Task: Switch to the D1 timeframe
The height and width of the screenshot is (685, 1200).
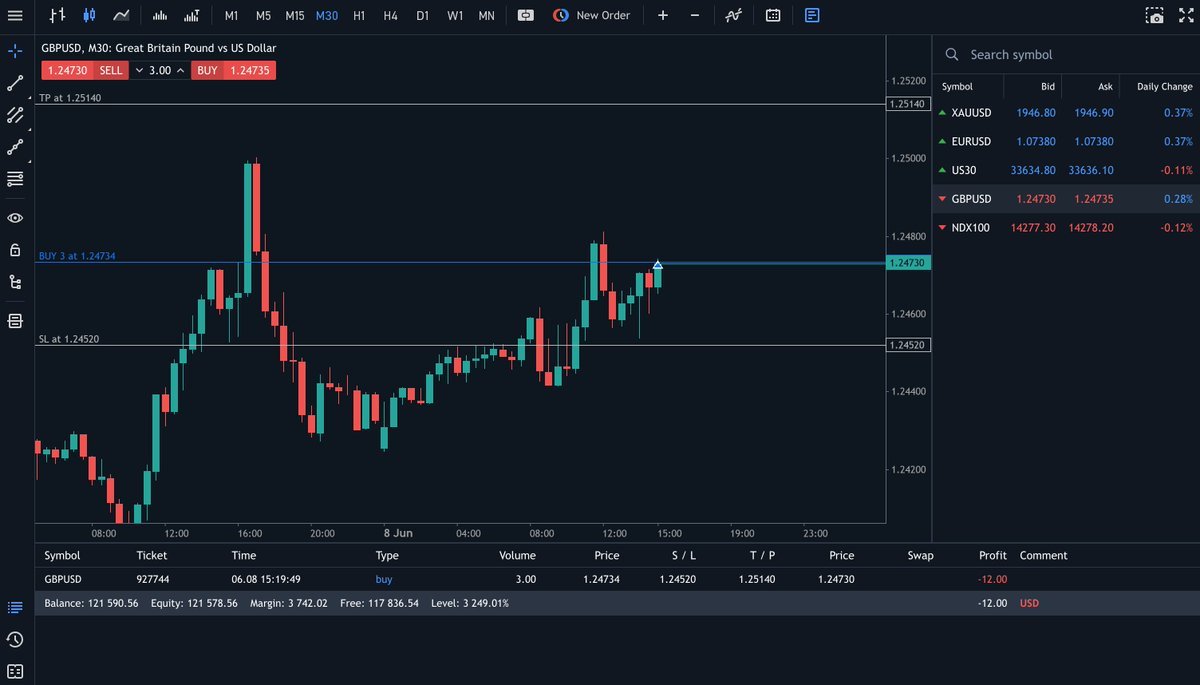Action: click(421, 16)
